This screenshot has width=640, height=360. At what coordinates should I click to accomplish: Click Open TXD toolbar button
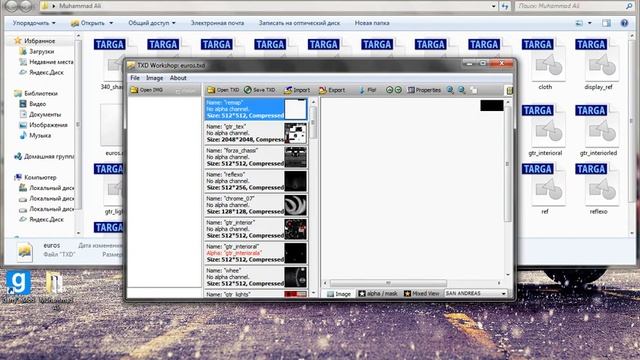coord(223,90)
